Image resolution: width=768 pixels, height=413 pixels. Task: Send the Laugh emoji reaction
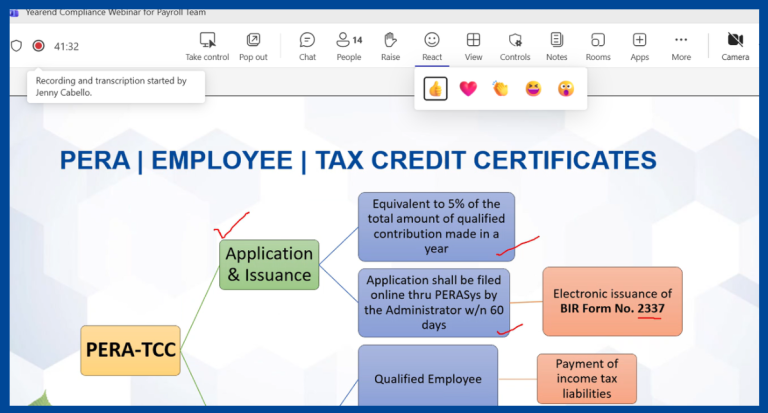[533, 89]
